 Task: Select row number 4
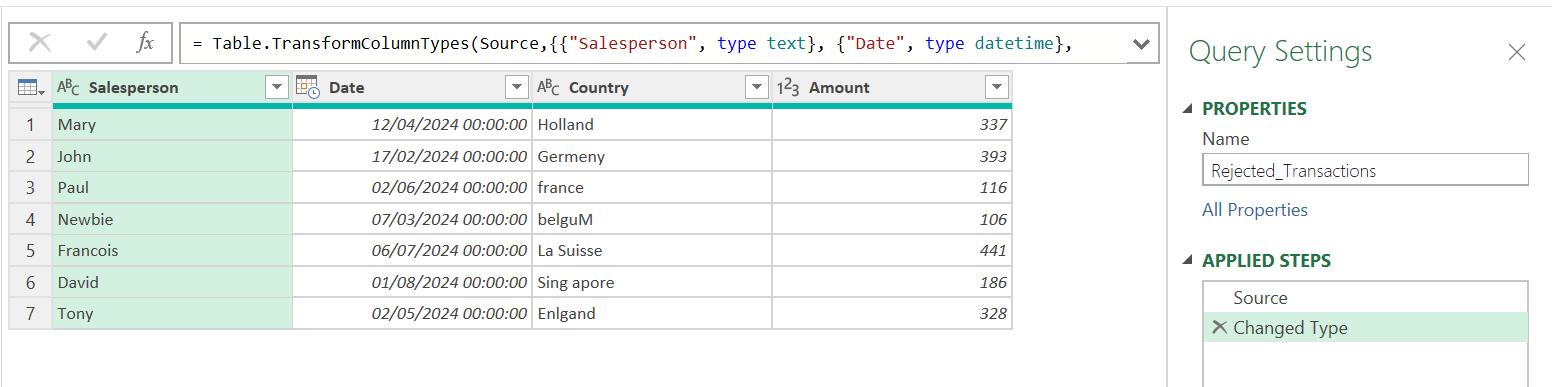(x=31, y=219)
